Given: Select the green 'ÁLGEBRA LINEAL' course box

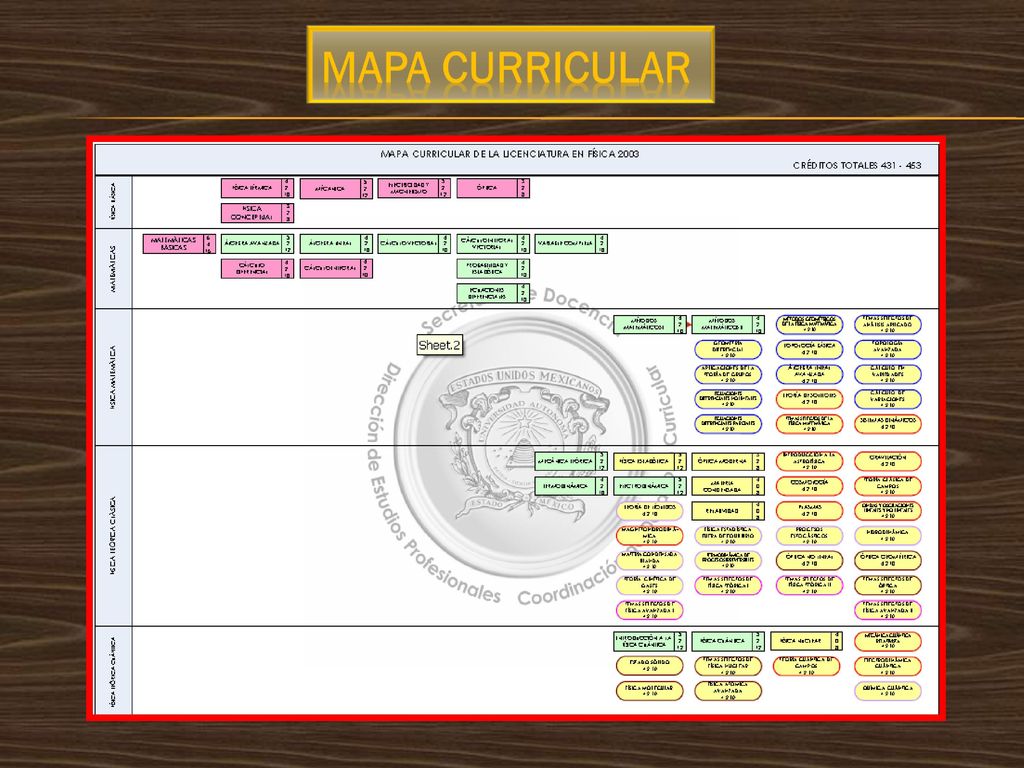Looking at the screenshot, I should point(336,244).
